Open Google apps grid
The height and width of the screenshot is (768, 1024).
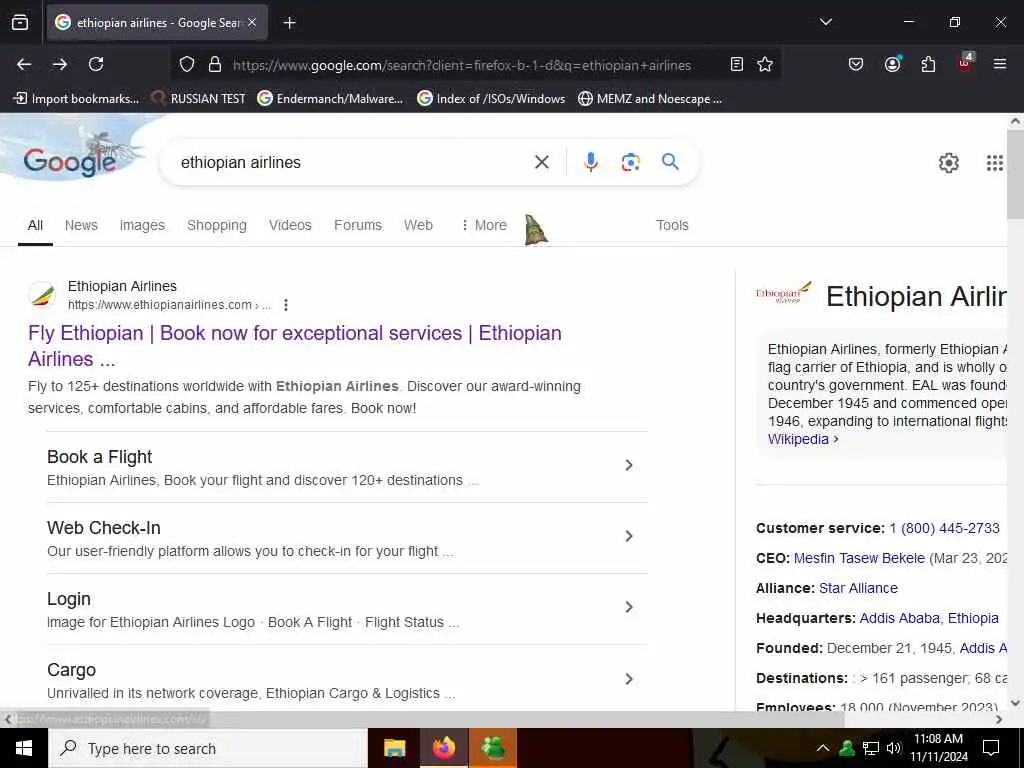[x=994, y=163]
